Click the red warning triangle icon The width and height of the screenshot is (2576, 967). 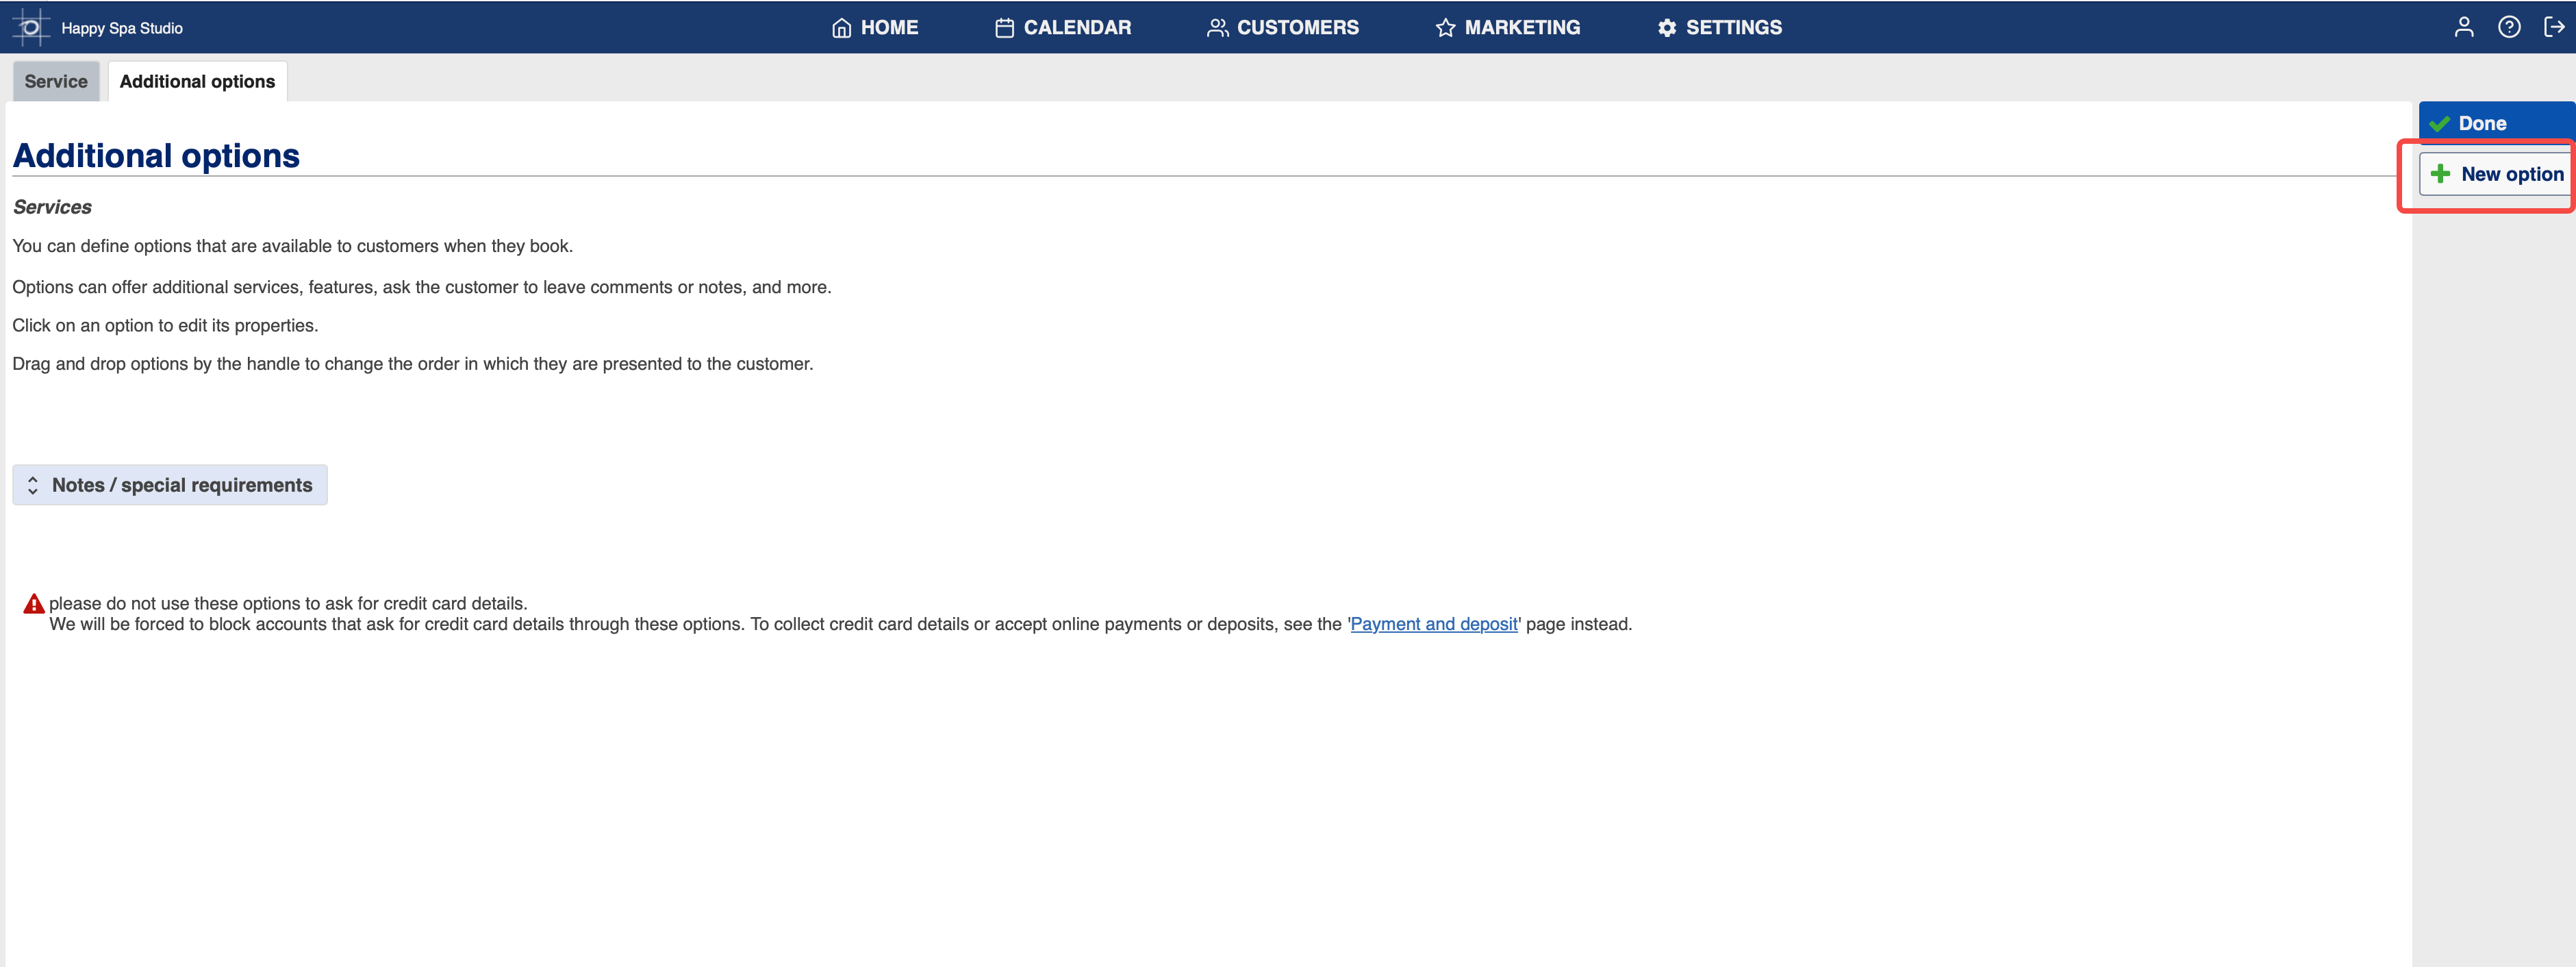click(x=34, y=604)
